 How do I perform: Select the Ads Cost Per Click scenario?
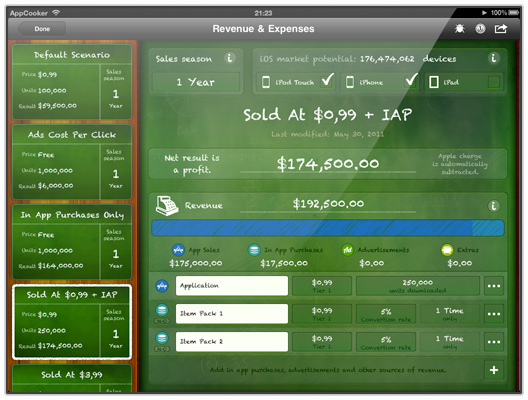(x=72, y=162)
